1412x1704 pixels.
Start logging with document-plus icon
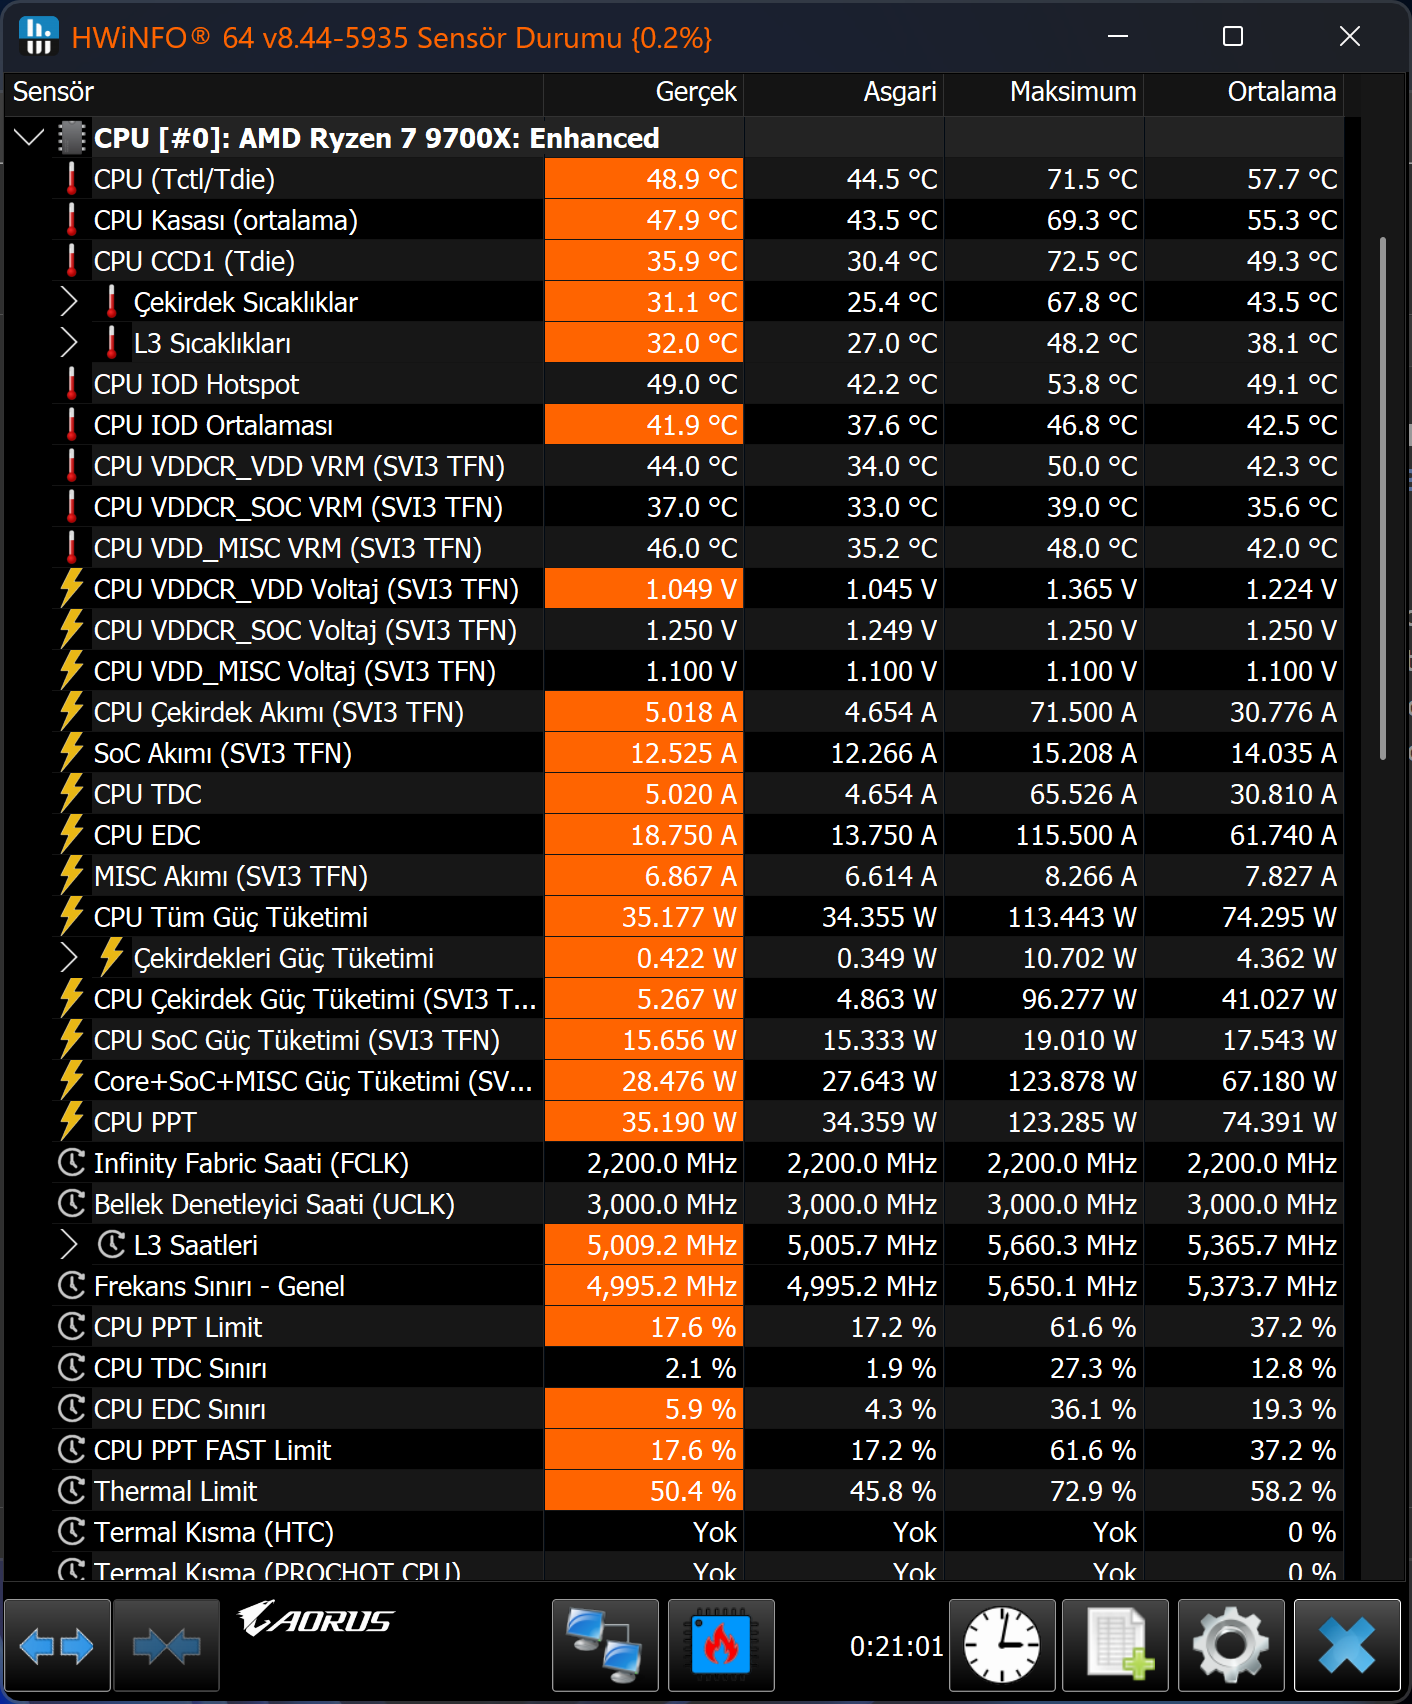point(1115,1645)
